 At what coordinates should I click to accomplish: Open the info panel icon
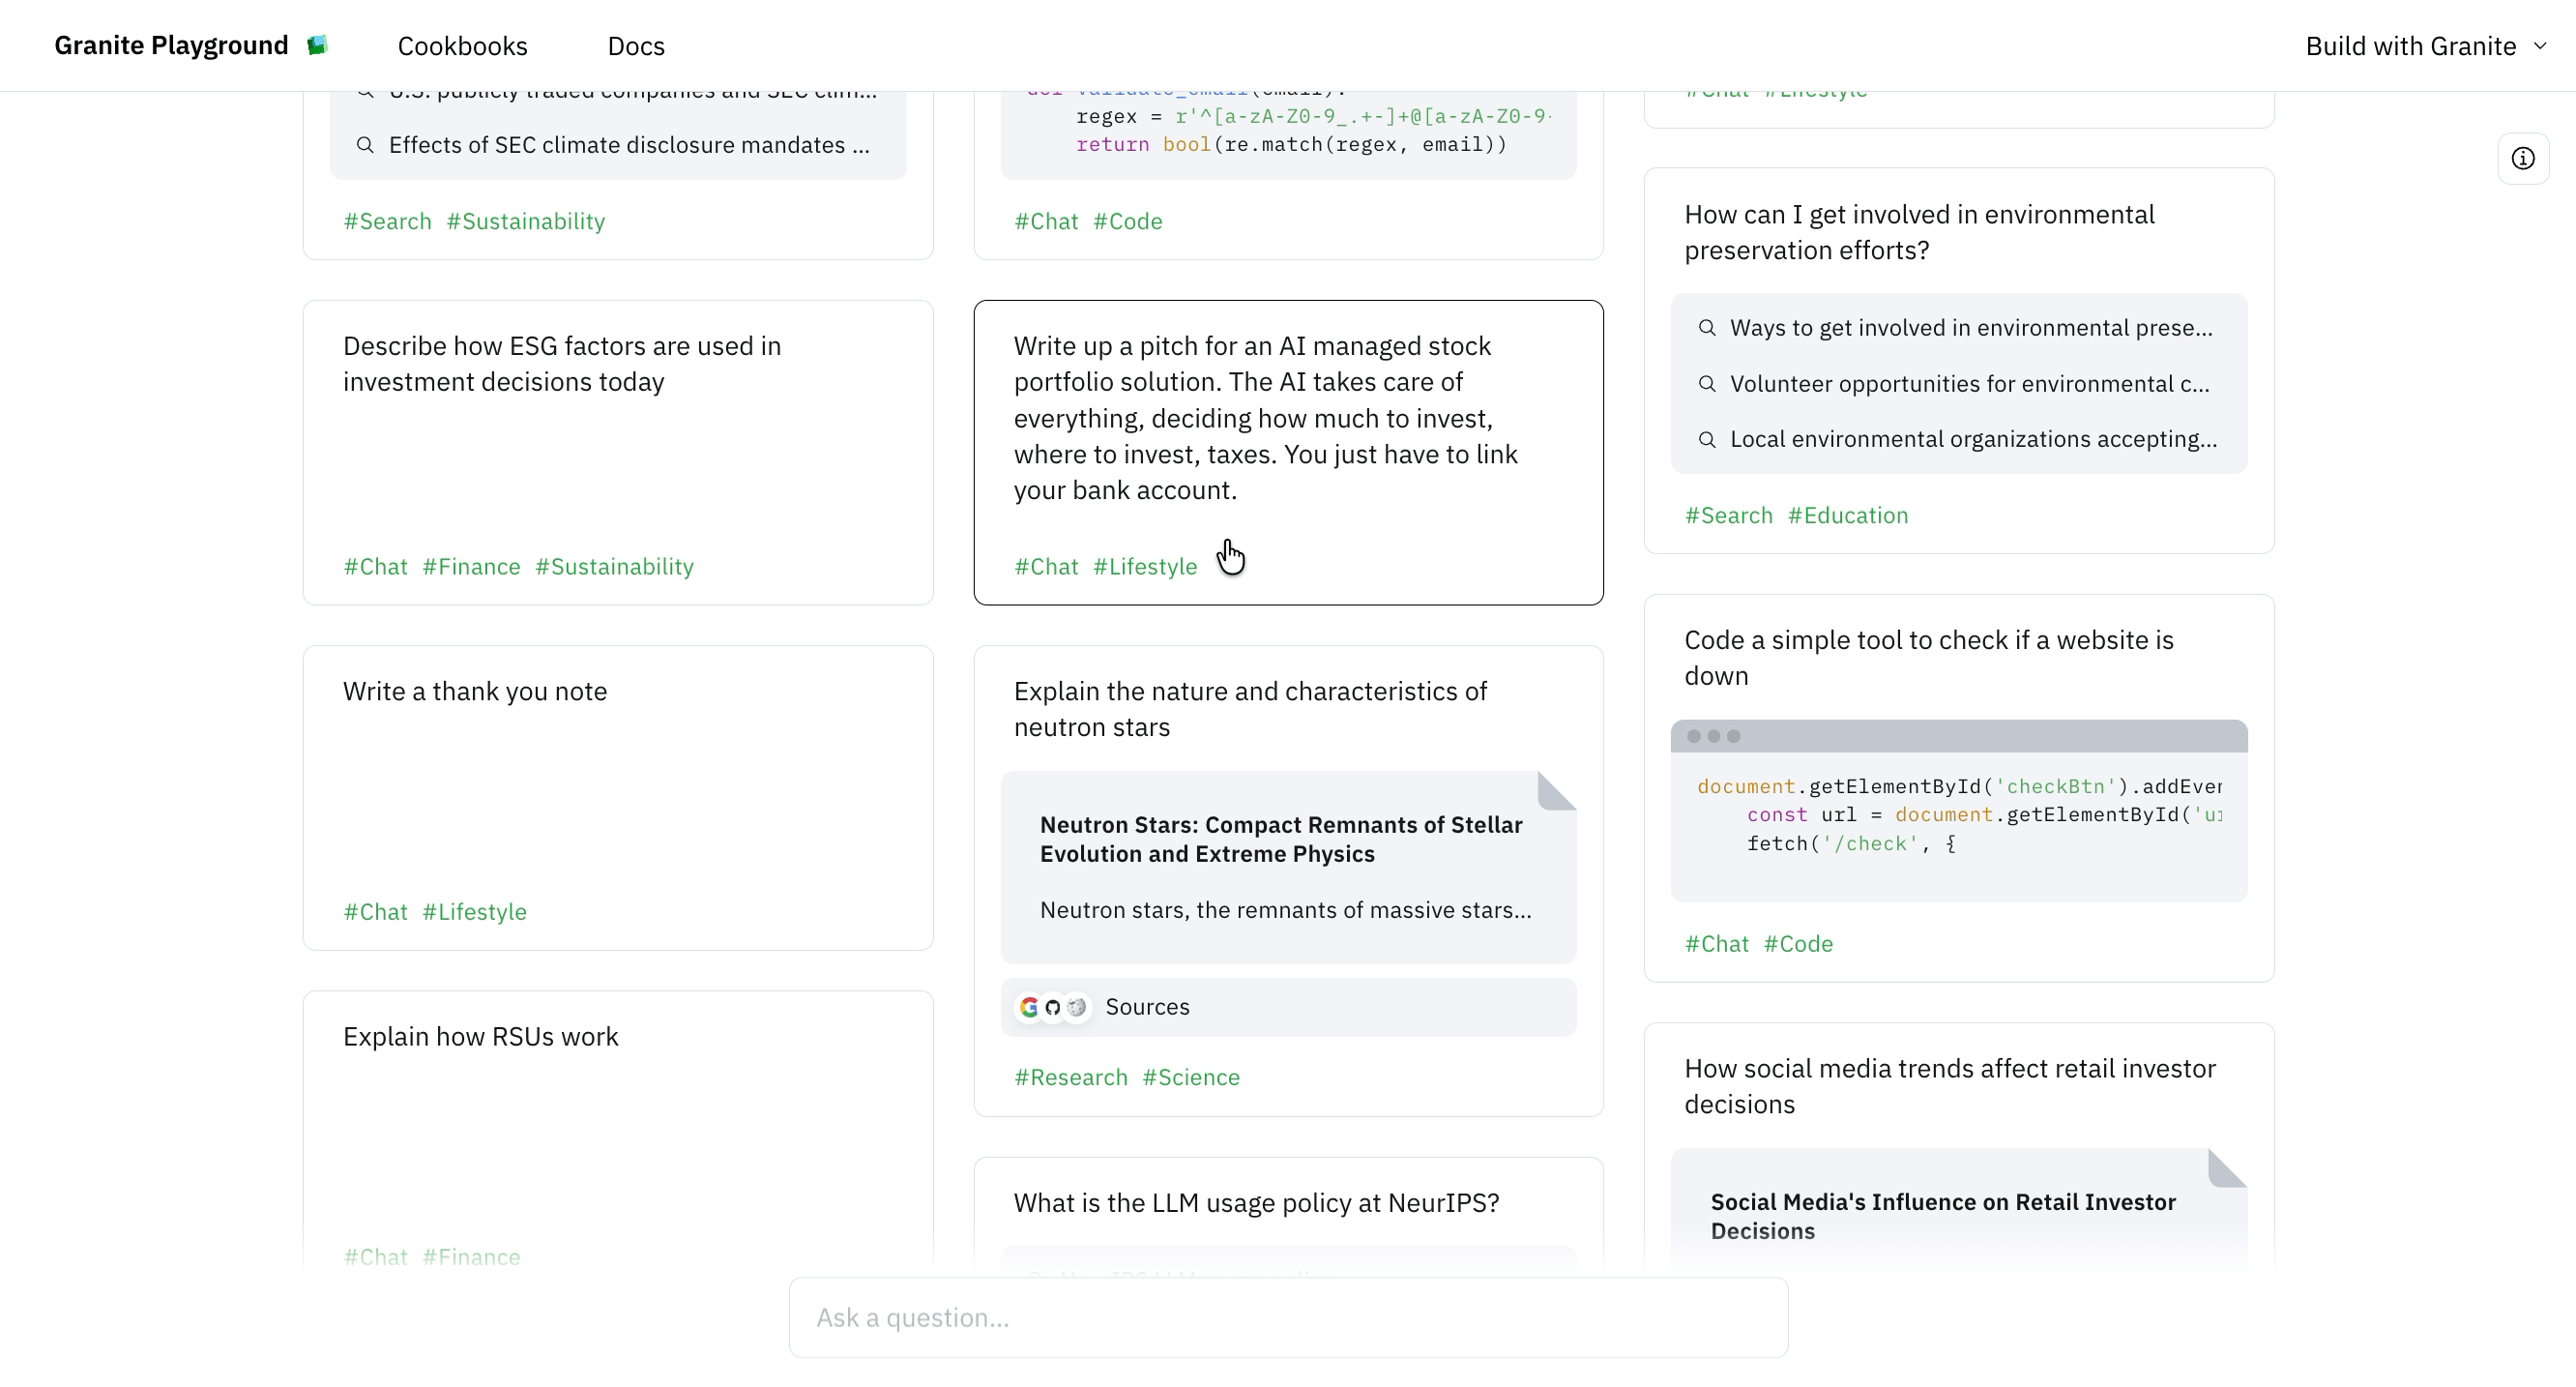click(2523, 159)
